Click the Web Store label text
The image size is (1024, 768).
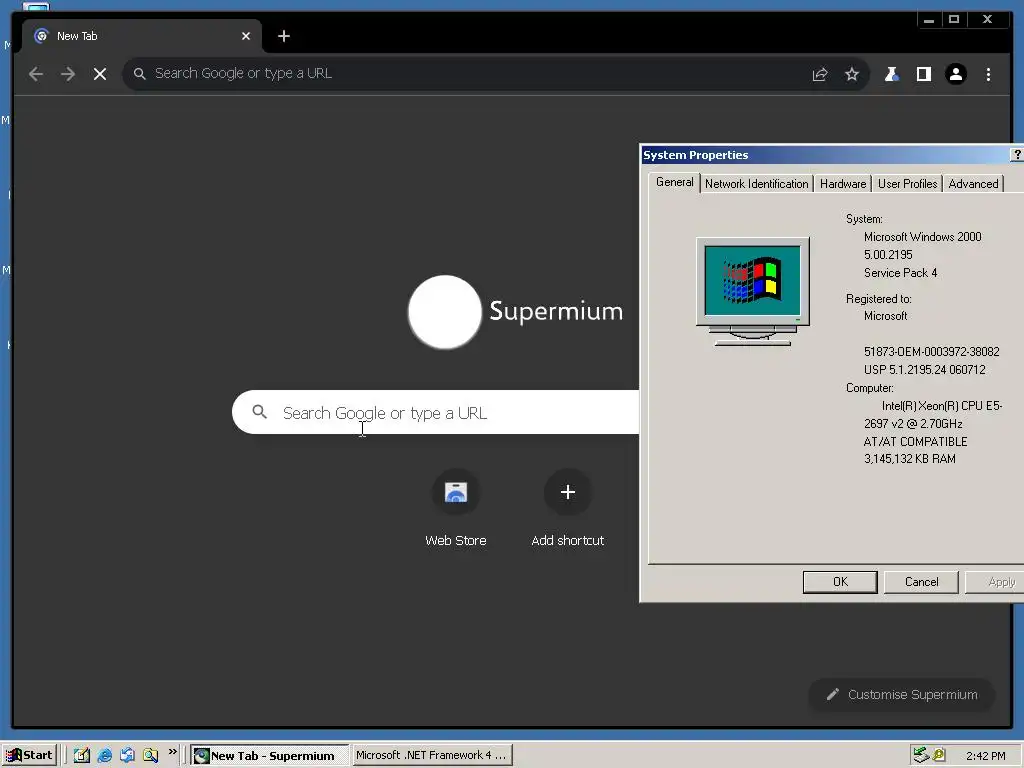click(456, 540)
